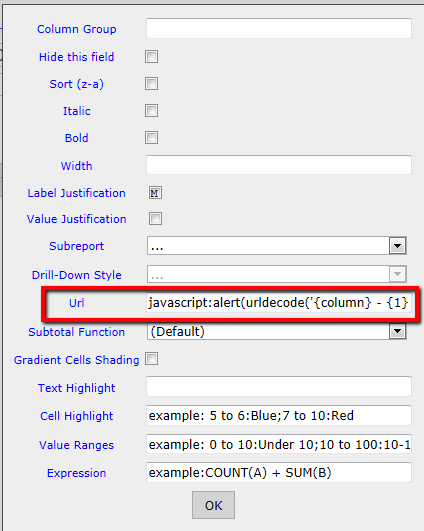Click the Width label
Image resolution: width=424 pixels, height=531 pixels.
tap(77, 166)
